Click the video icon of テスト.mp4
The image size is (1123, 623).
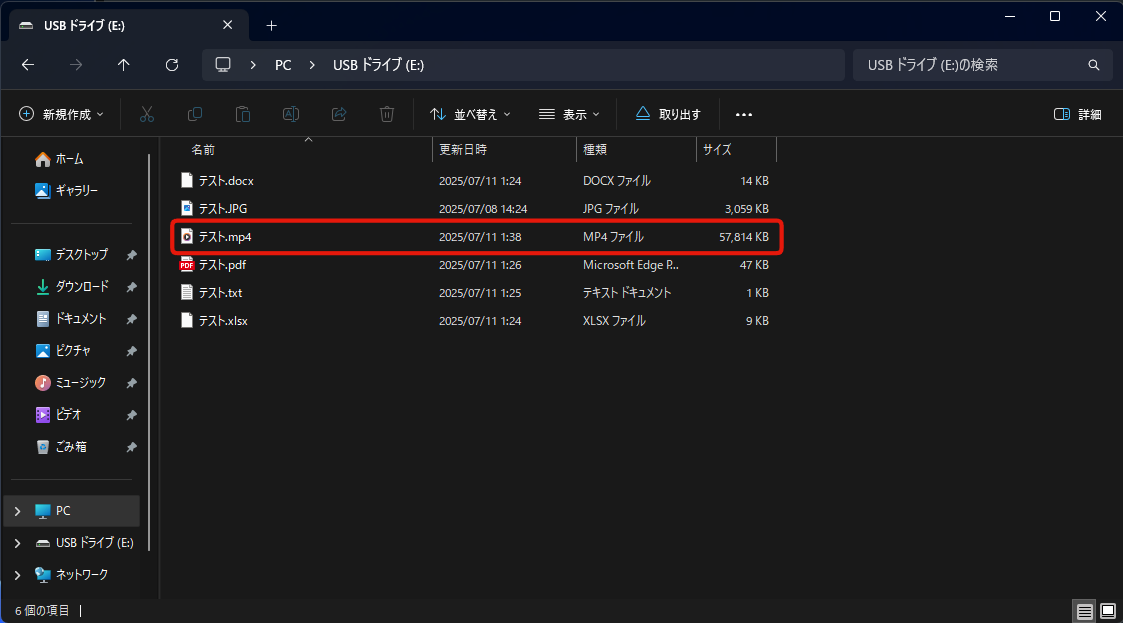point(186,237)
